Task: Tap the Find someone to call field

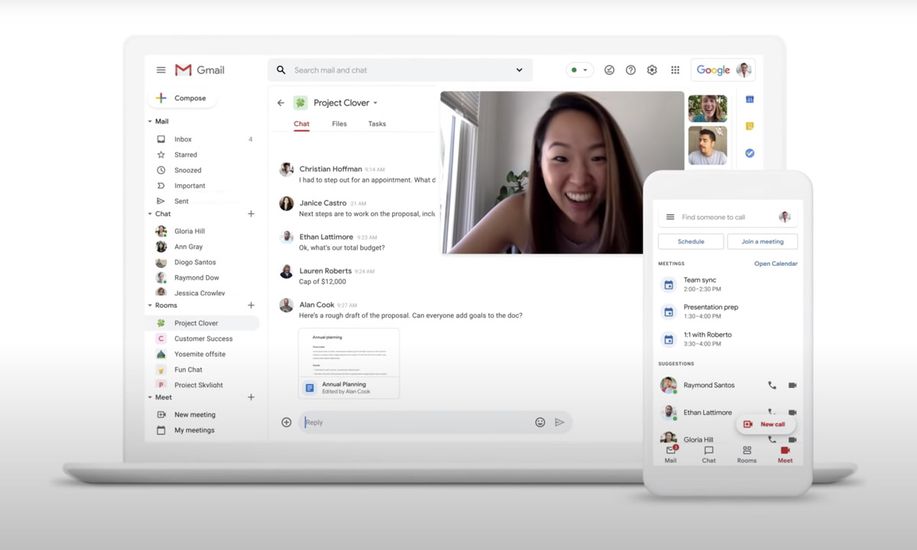Action: tap(728, 217)
